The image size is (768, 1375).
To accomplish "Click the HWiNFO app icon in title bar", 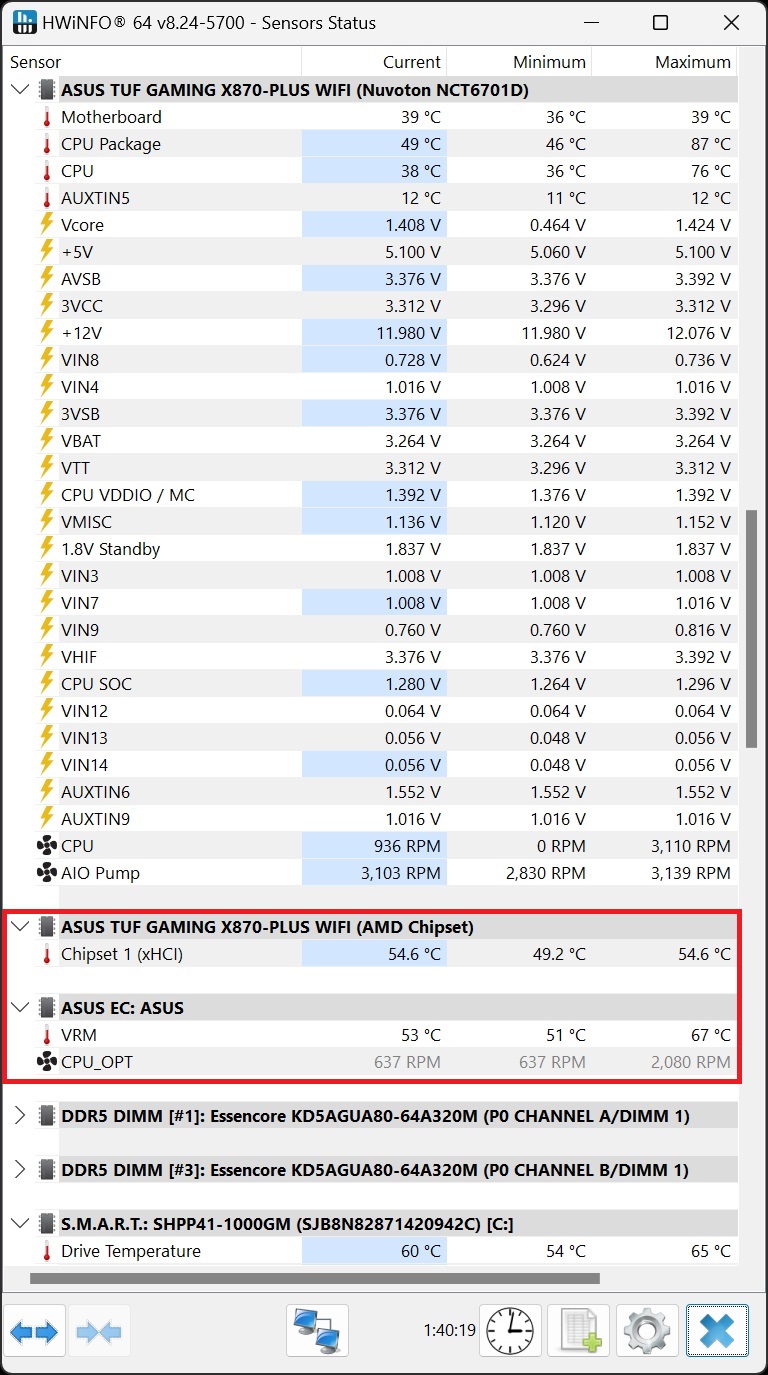I will 25,22.
